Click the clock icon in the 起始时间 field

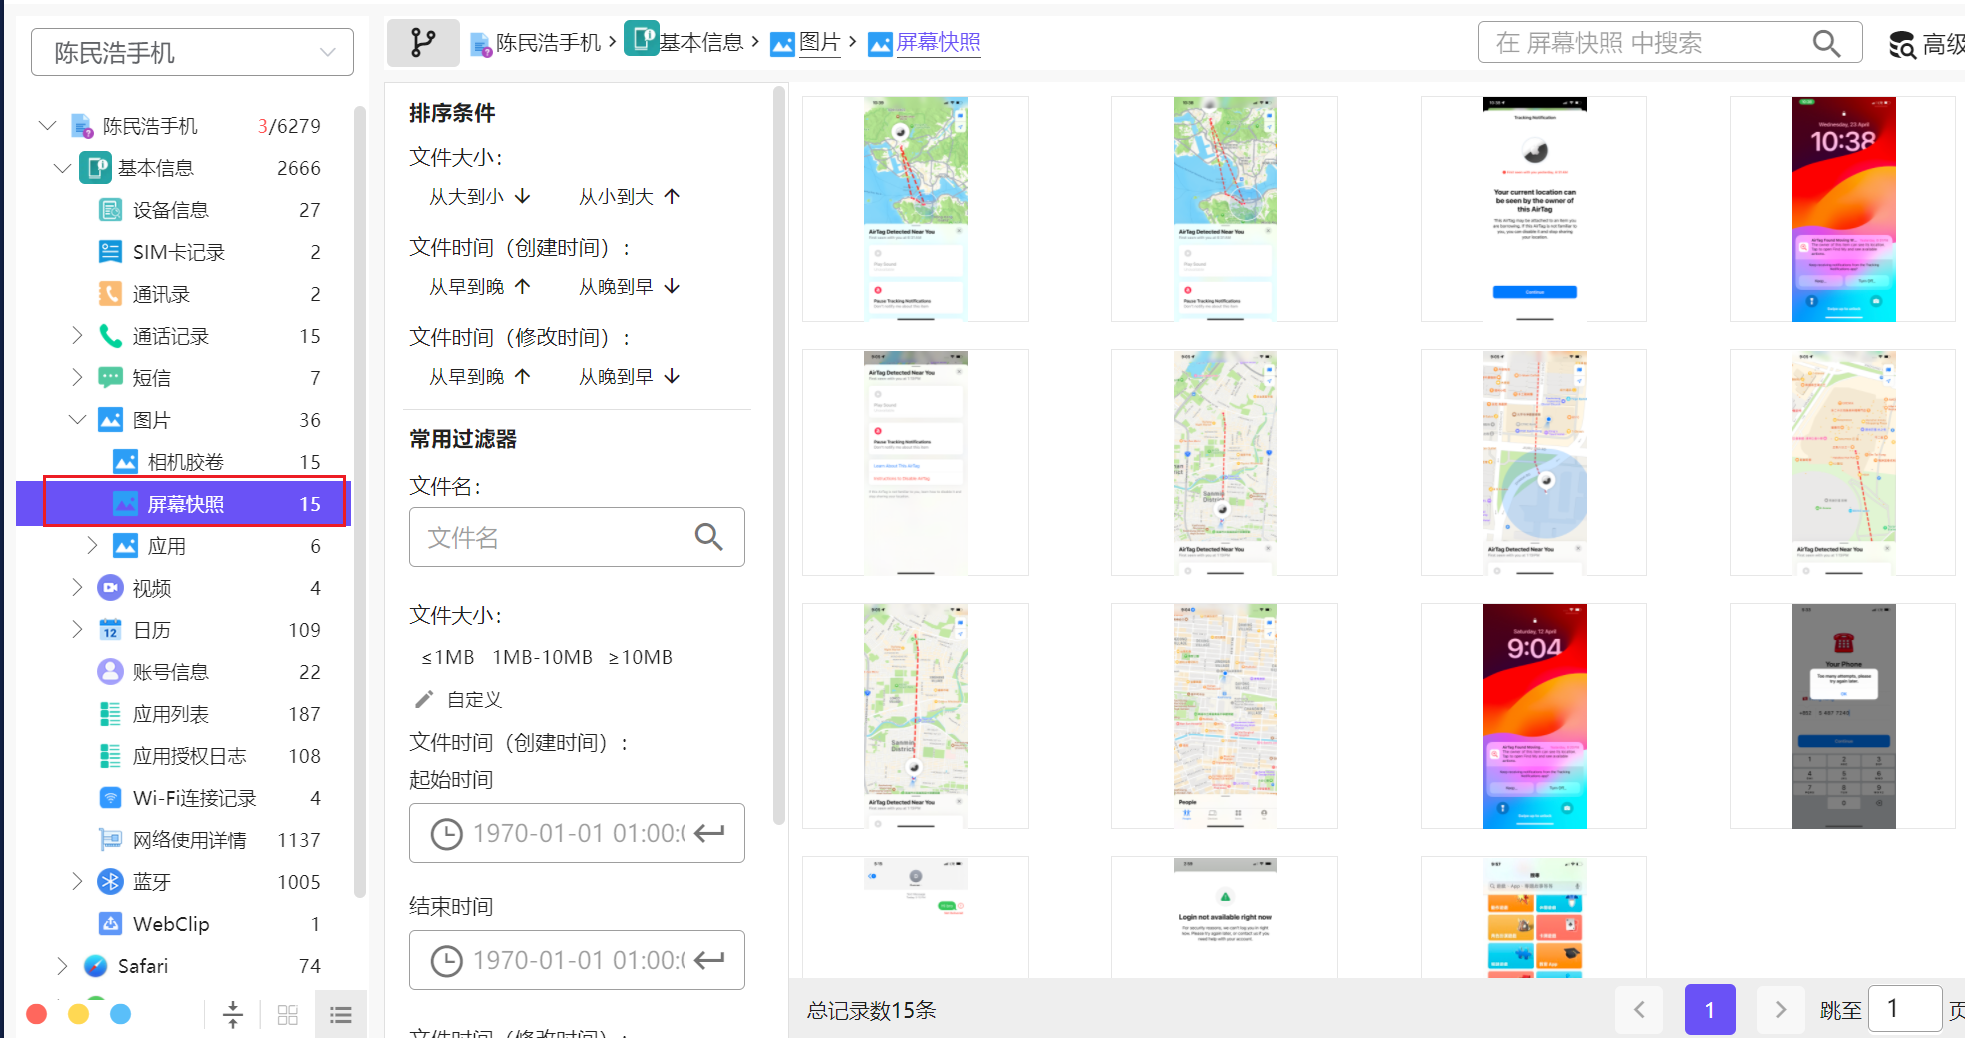[x=446, y=833]
